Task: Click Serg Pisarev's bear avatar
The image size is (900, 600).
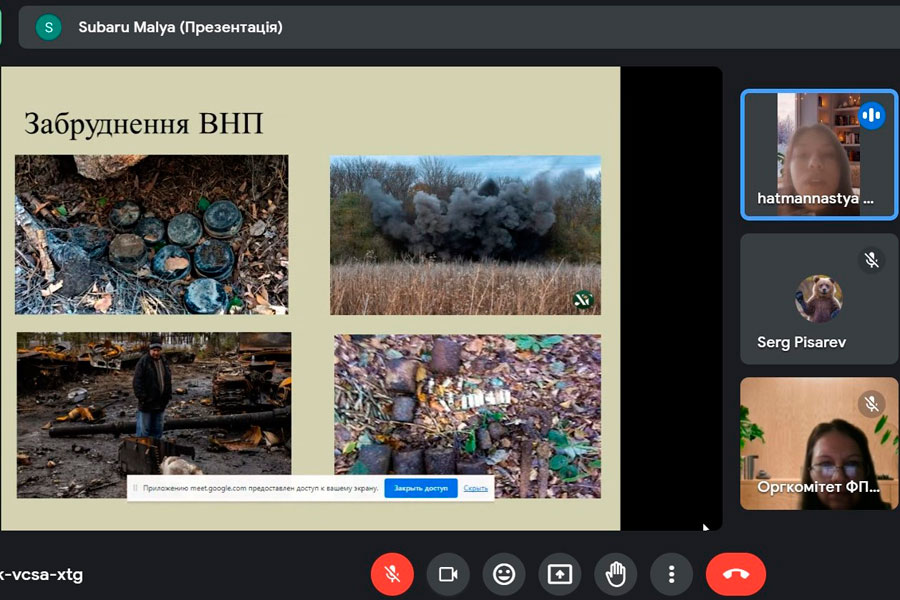Action: click(x=818, y=298)
